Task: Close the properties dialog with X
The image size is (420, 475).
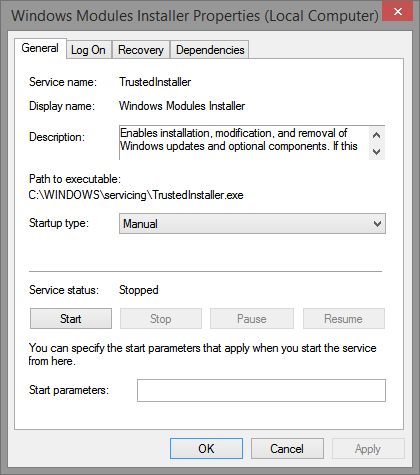Action: coord(397,12)
